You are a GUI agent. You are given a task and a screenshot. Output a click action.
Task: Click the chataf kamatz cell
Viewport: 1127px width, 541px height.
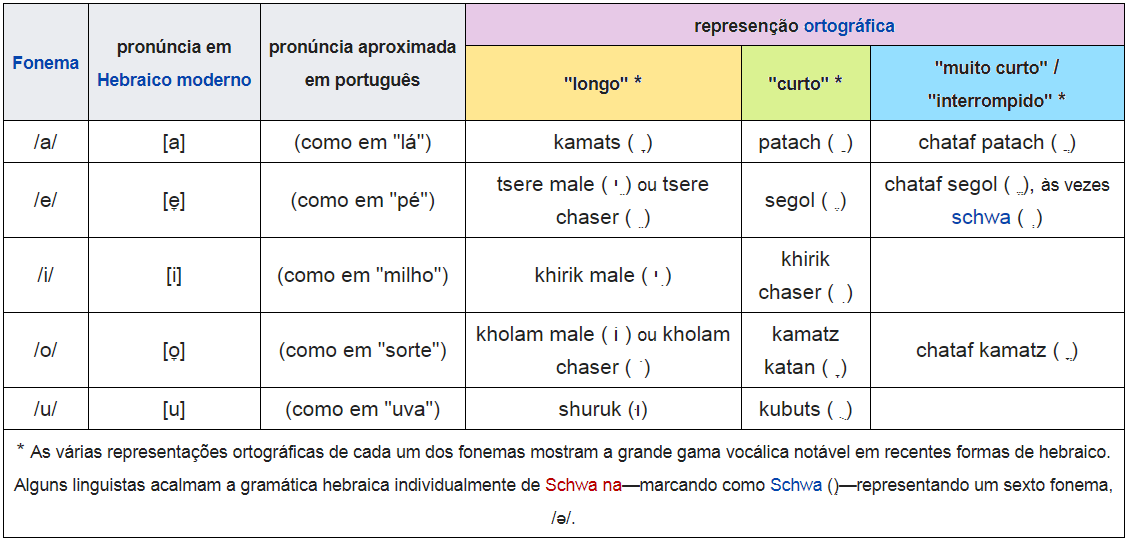click(x=996, y=351)
